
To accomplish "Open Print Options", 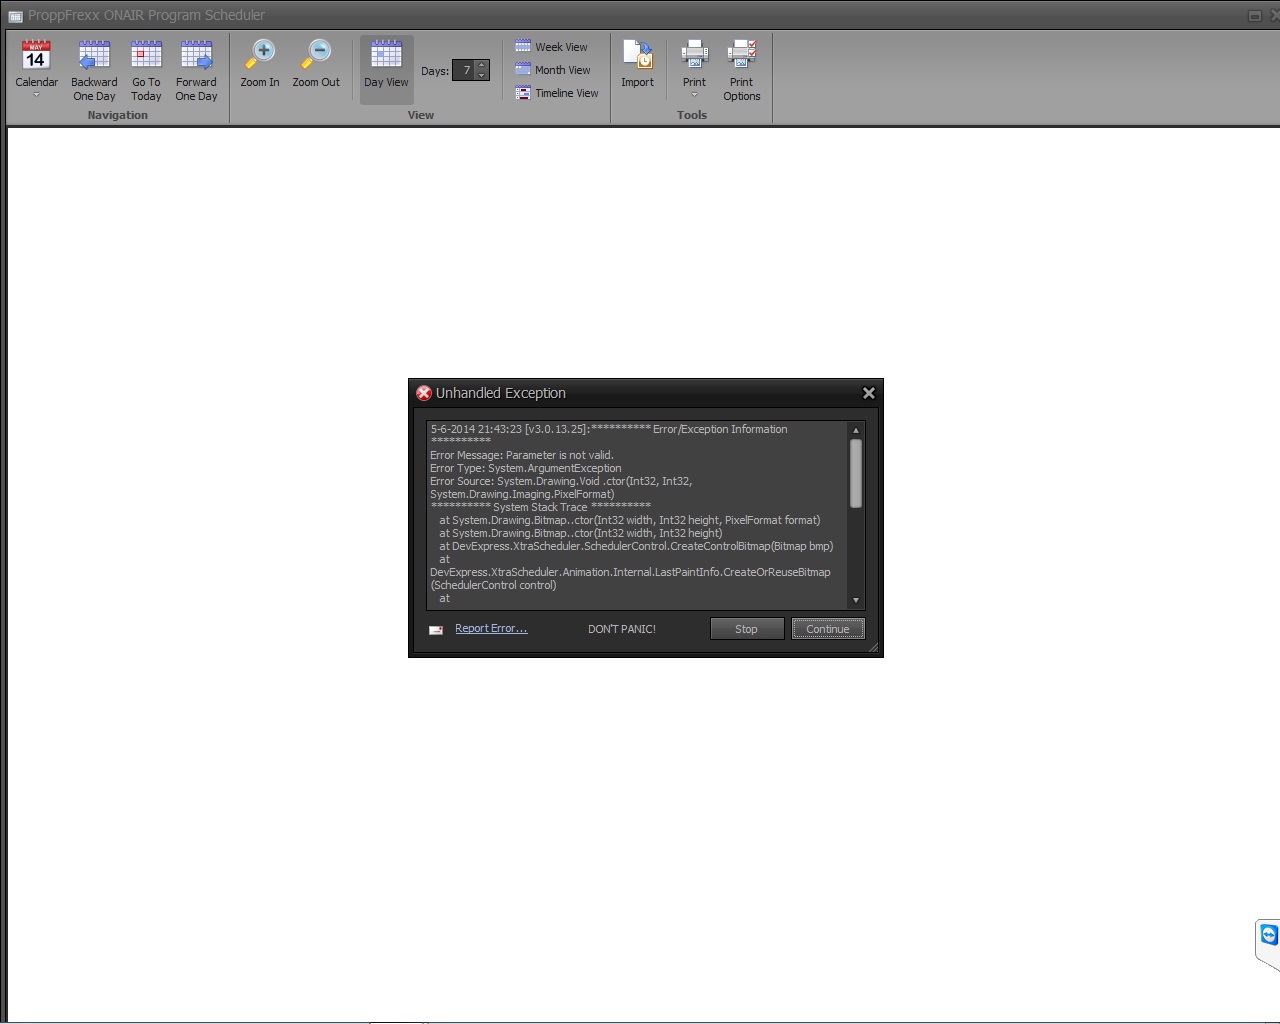I will 742,71.
